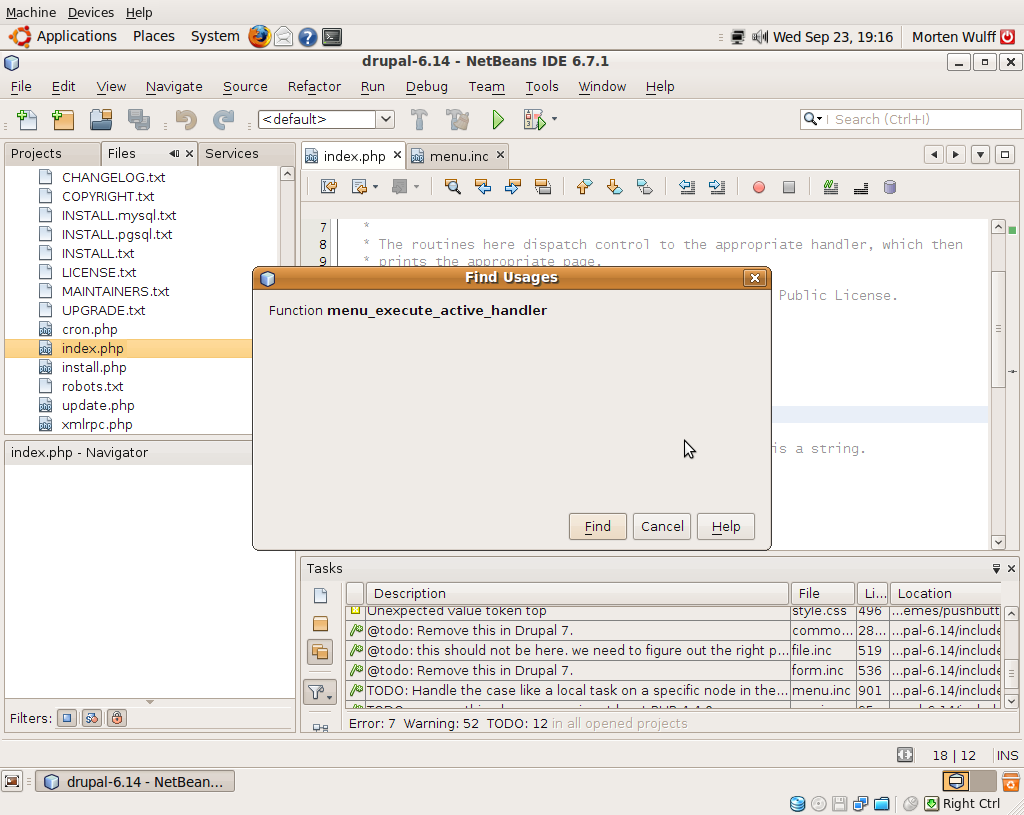
Task: Click the Uncomment lines editor icon
Action: click(861, 187)
